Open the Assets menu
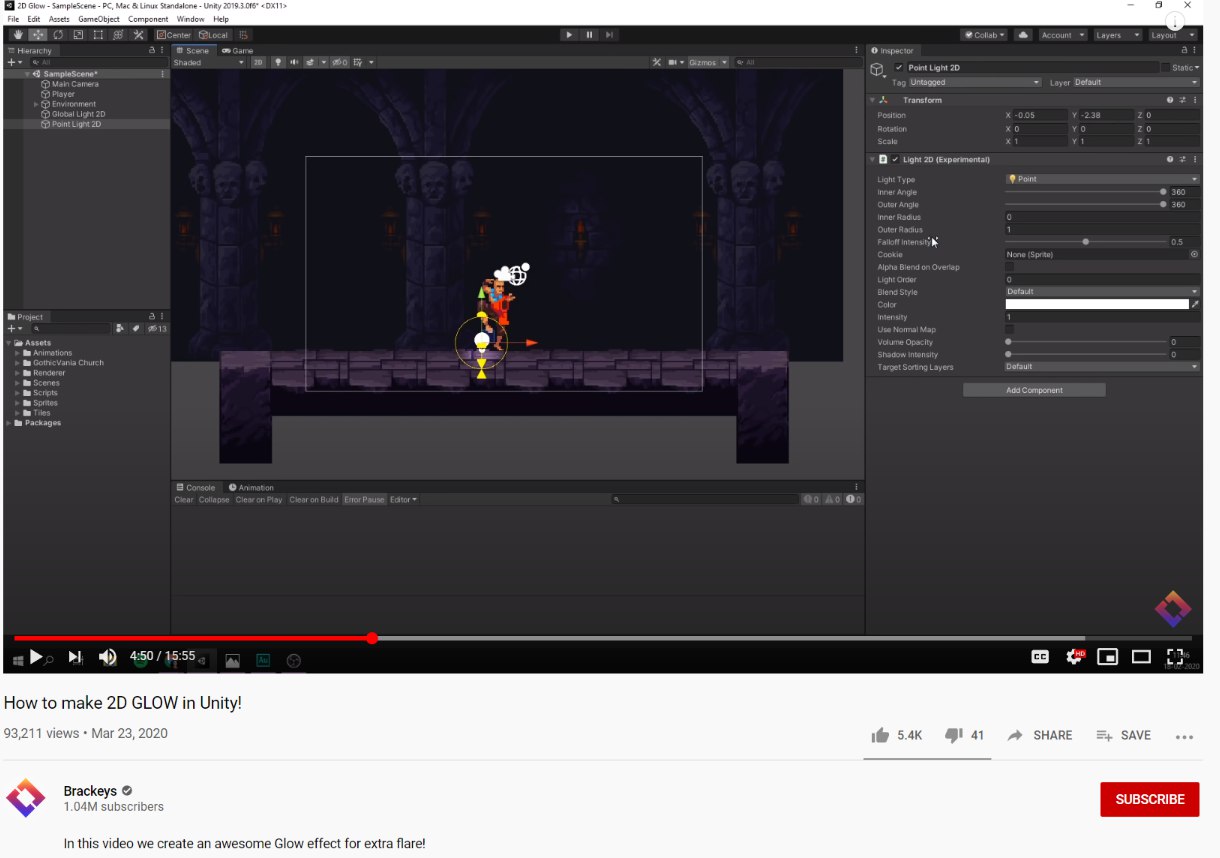 (x=59, y=19)
